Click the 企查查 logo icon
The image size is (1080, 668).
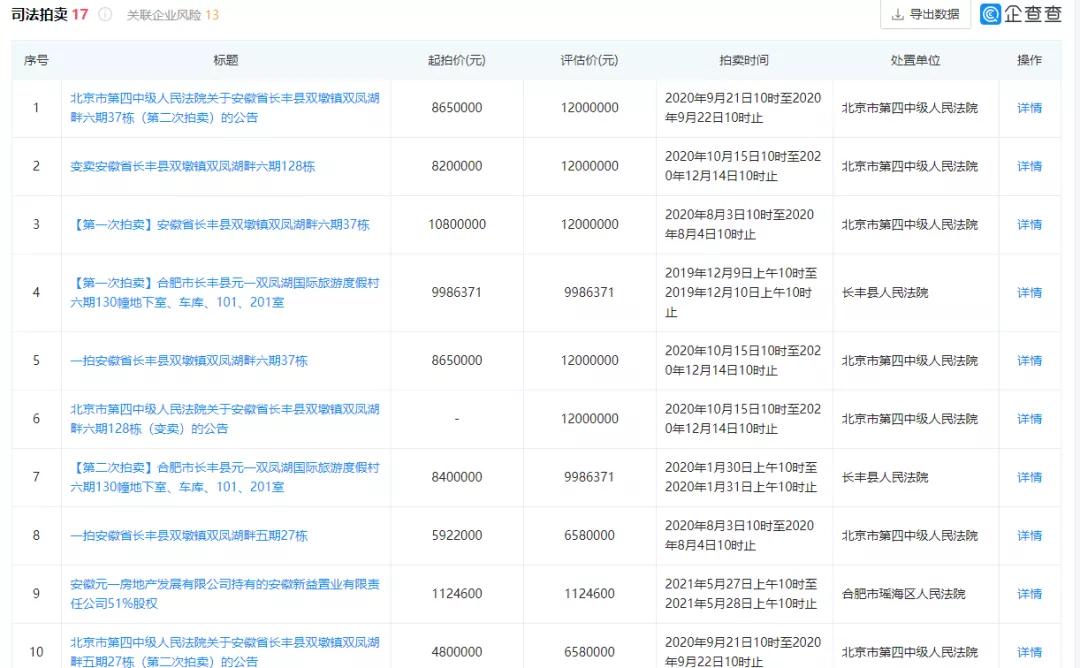pyautogui.click(x=990, y=15)
